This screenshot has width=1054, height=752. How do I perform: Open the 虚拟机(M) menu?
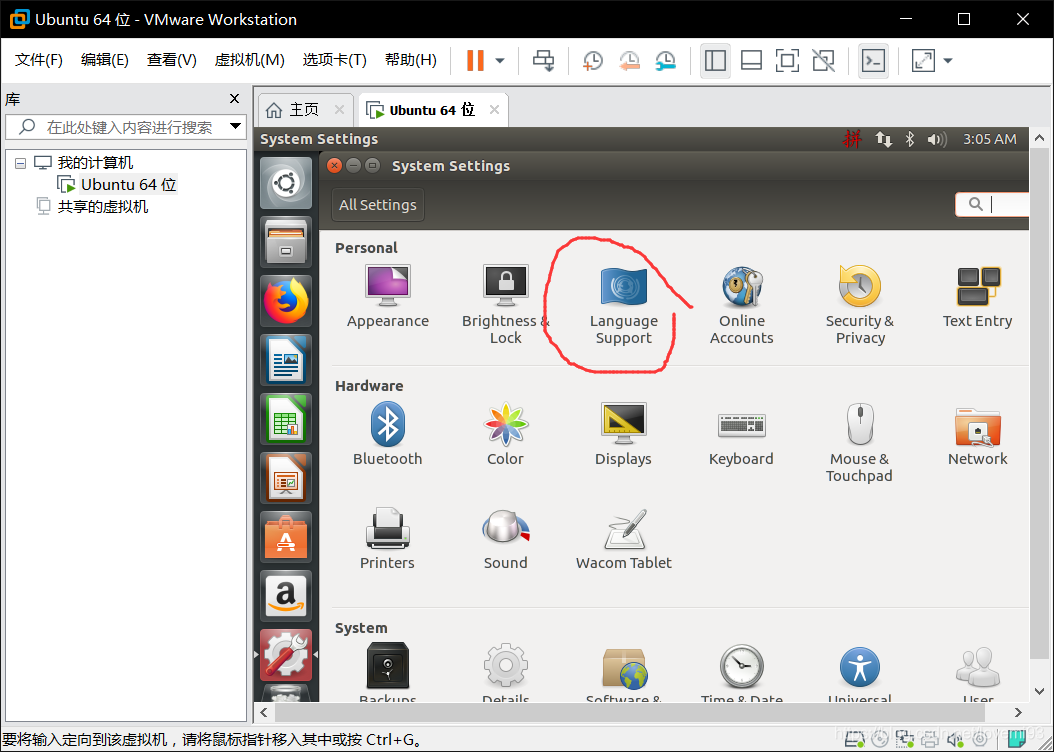point(249,60)
